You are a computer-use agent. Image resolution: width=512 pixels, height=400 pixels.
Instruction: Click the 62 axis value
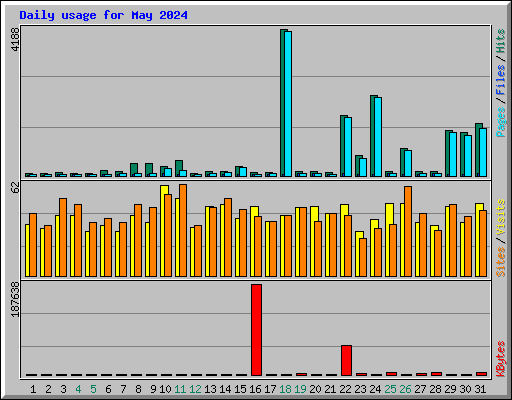(15, 187)
